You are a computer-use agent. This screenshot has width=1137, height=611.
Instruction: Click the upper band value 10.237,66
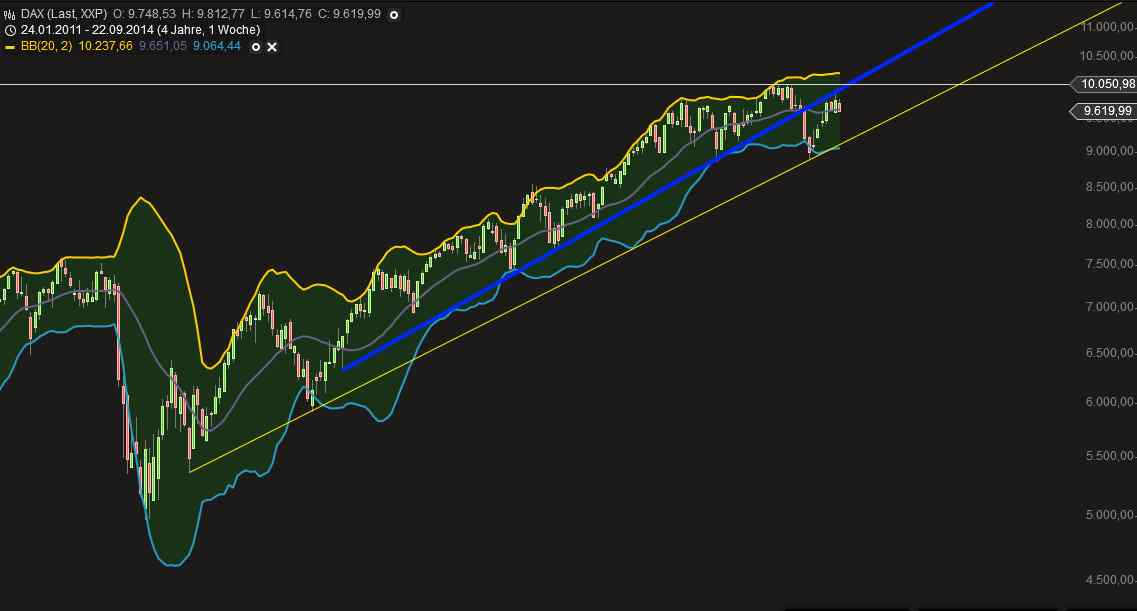(x=105, y=46)
